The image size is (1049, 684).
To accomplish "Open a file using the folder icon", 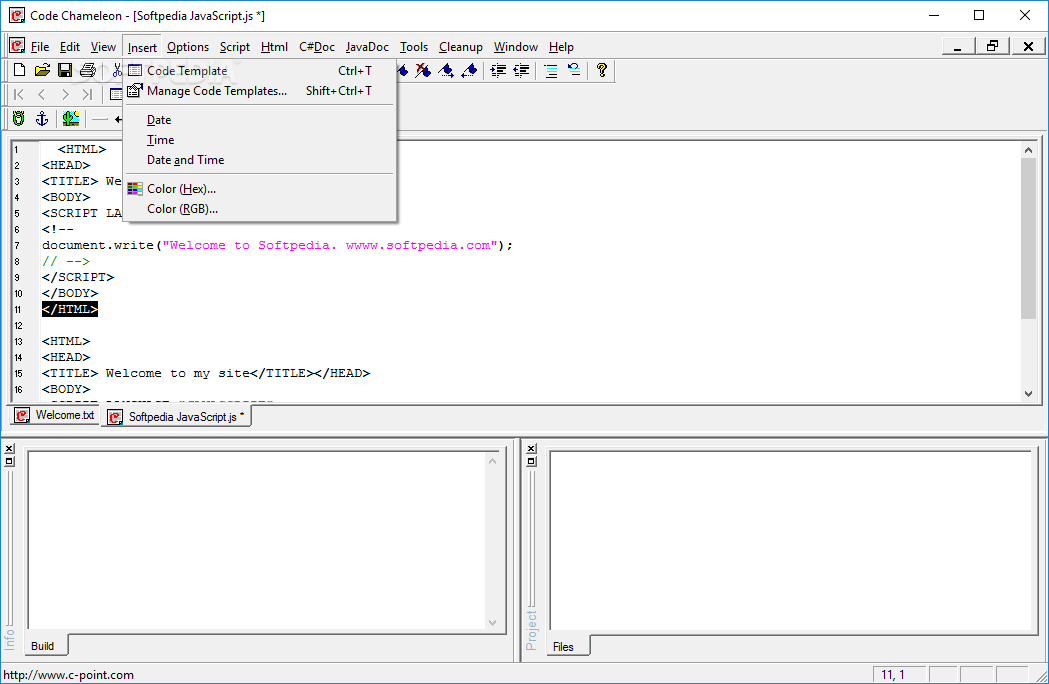I will [x=42, y=70].
